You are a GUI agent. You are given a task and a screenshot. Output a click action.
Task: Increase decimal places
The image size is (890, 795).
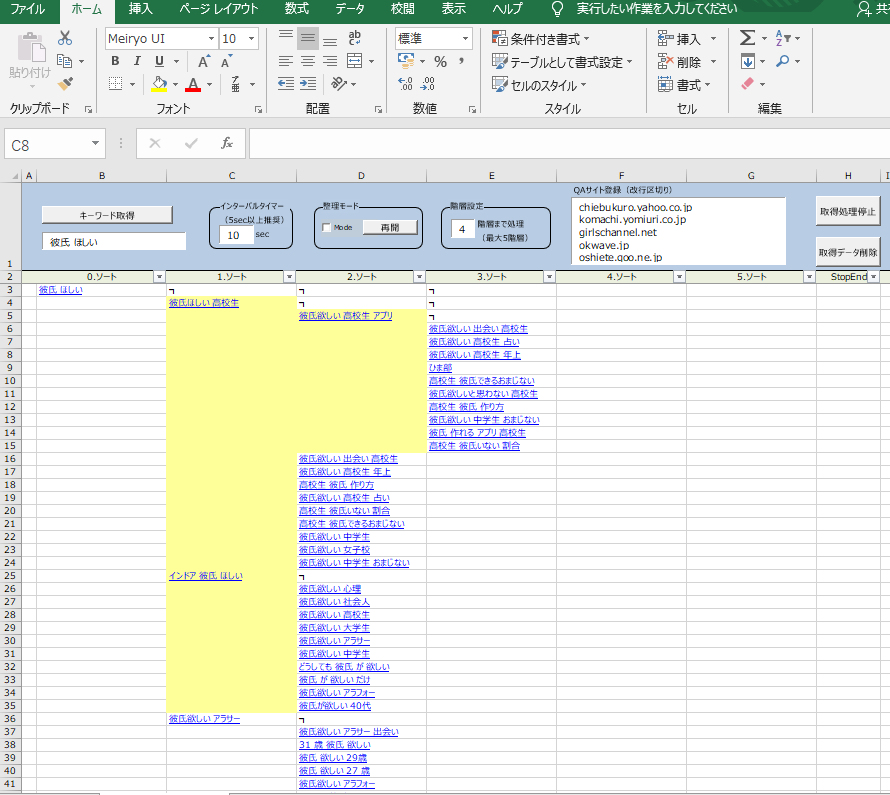tap(406, 84)
